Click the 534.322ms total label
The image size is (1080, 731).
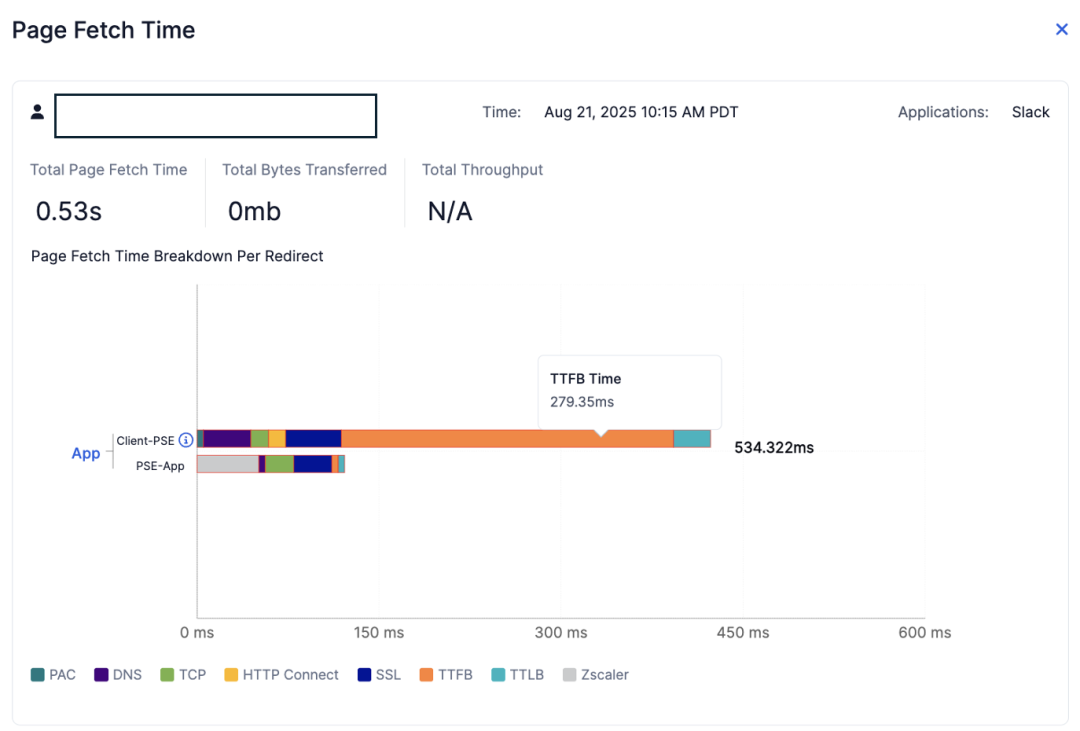(774, 447)
